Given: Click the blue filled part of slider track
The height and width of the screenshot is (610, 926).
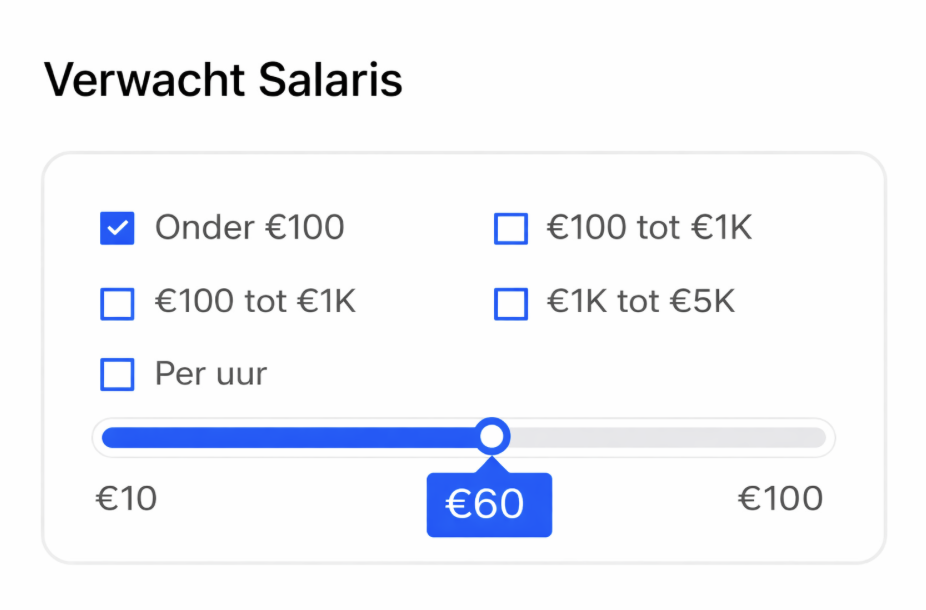Looking at the screenshot, I should 290,437.
